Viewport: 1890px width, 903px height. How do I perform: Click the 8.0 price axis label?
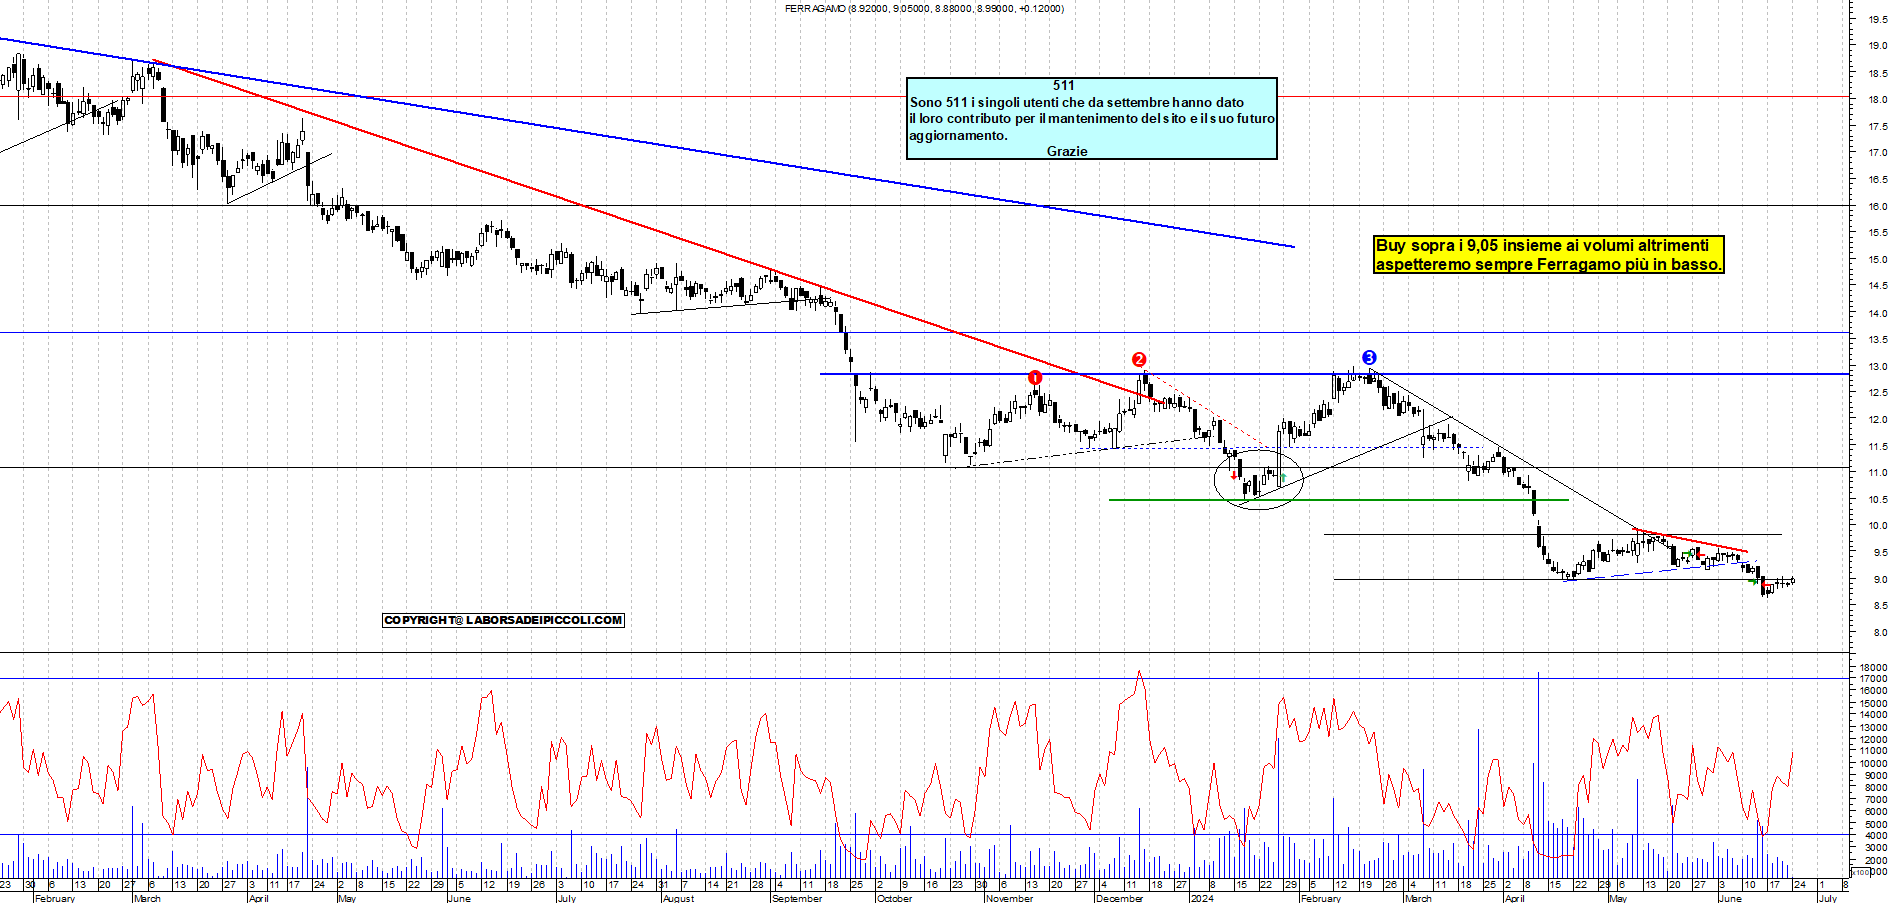[1879, 633]
